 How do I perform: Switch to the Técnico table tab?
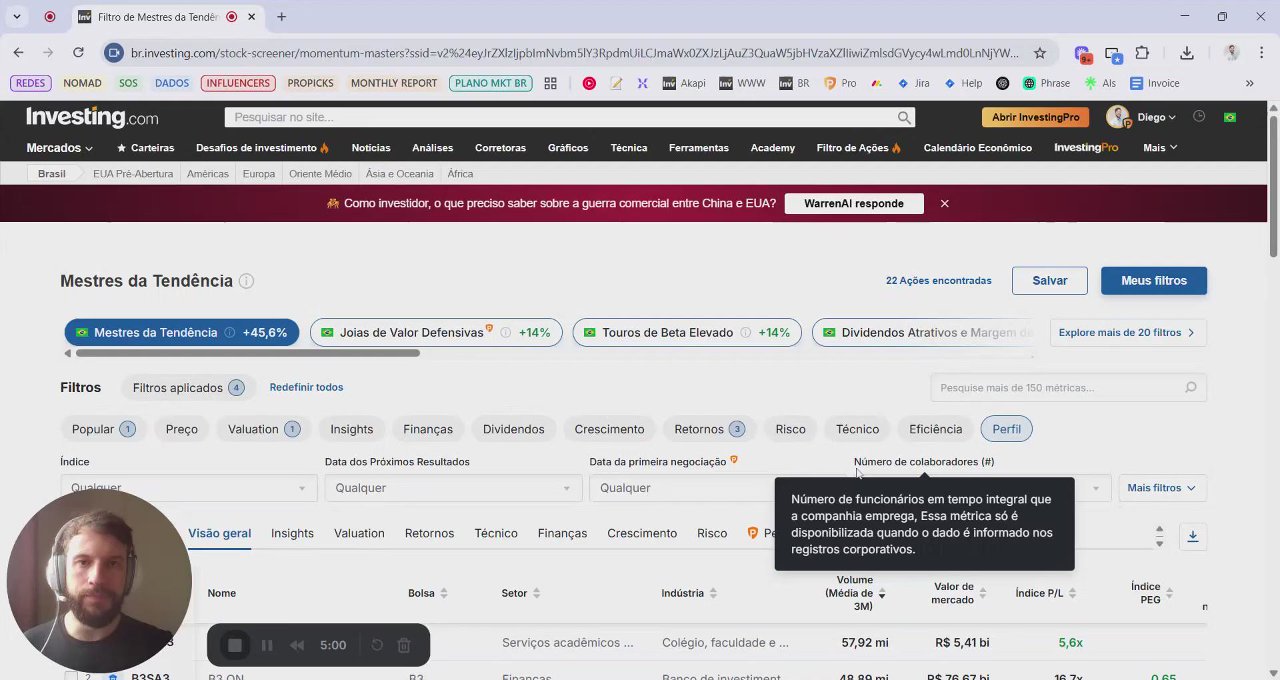coord(496,533)
